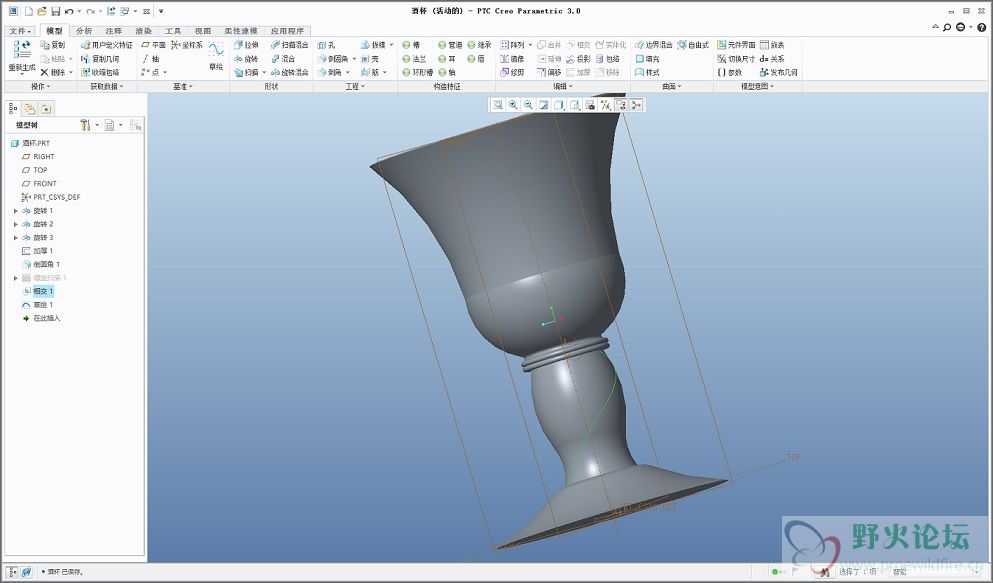The image size is (993, 583).
Task: Click the Save icon in quick access toolbar
Action: [55, 11]
